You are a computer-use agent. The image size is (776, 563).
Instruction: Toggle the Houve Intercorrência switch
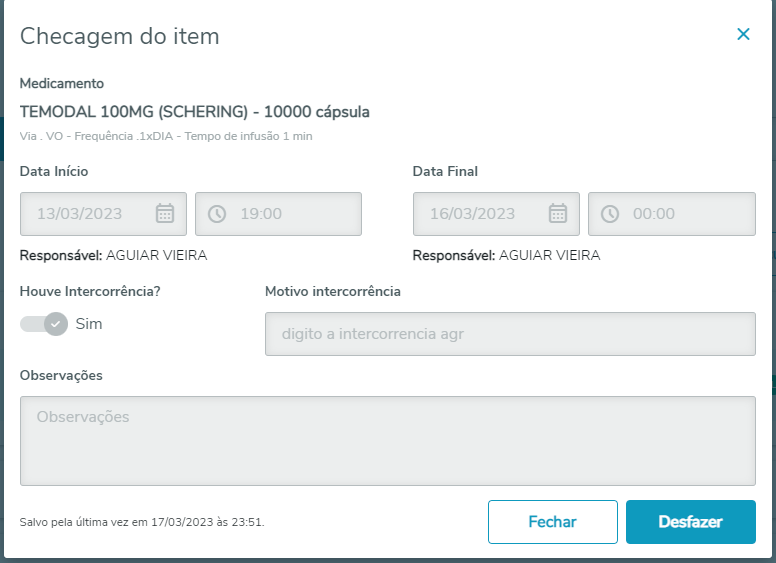(44, 324)
